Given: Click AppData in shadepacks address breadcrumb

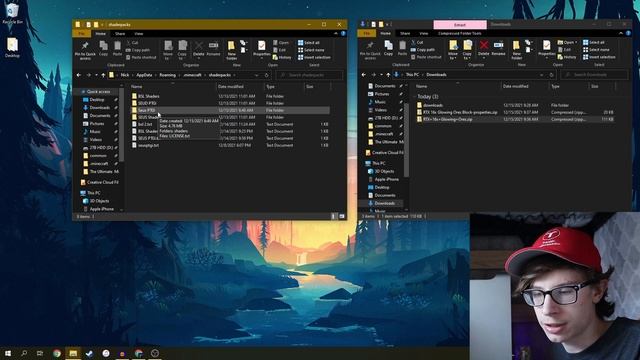Looking at the screenshot, I should tap(144, 75).
